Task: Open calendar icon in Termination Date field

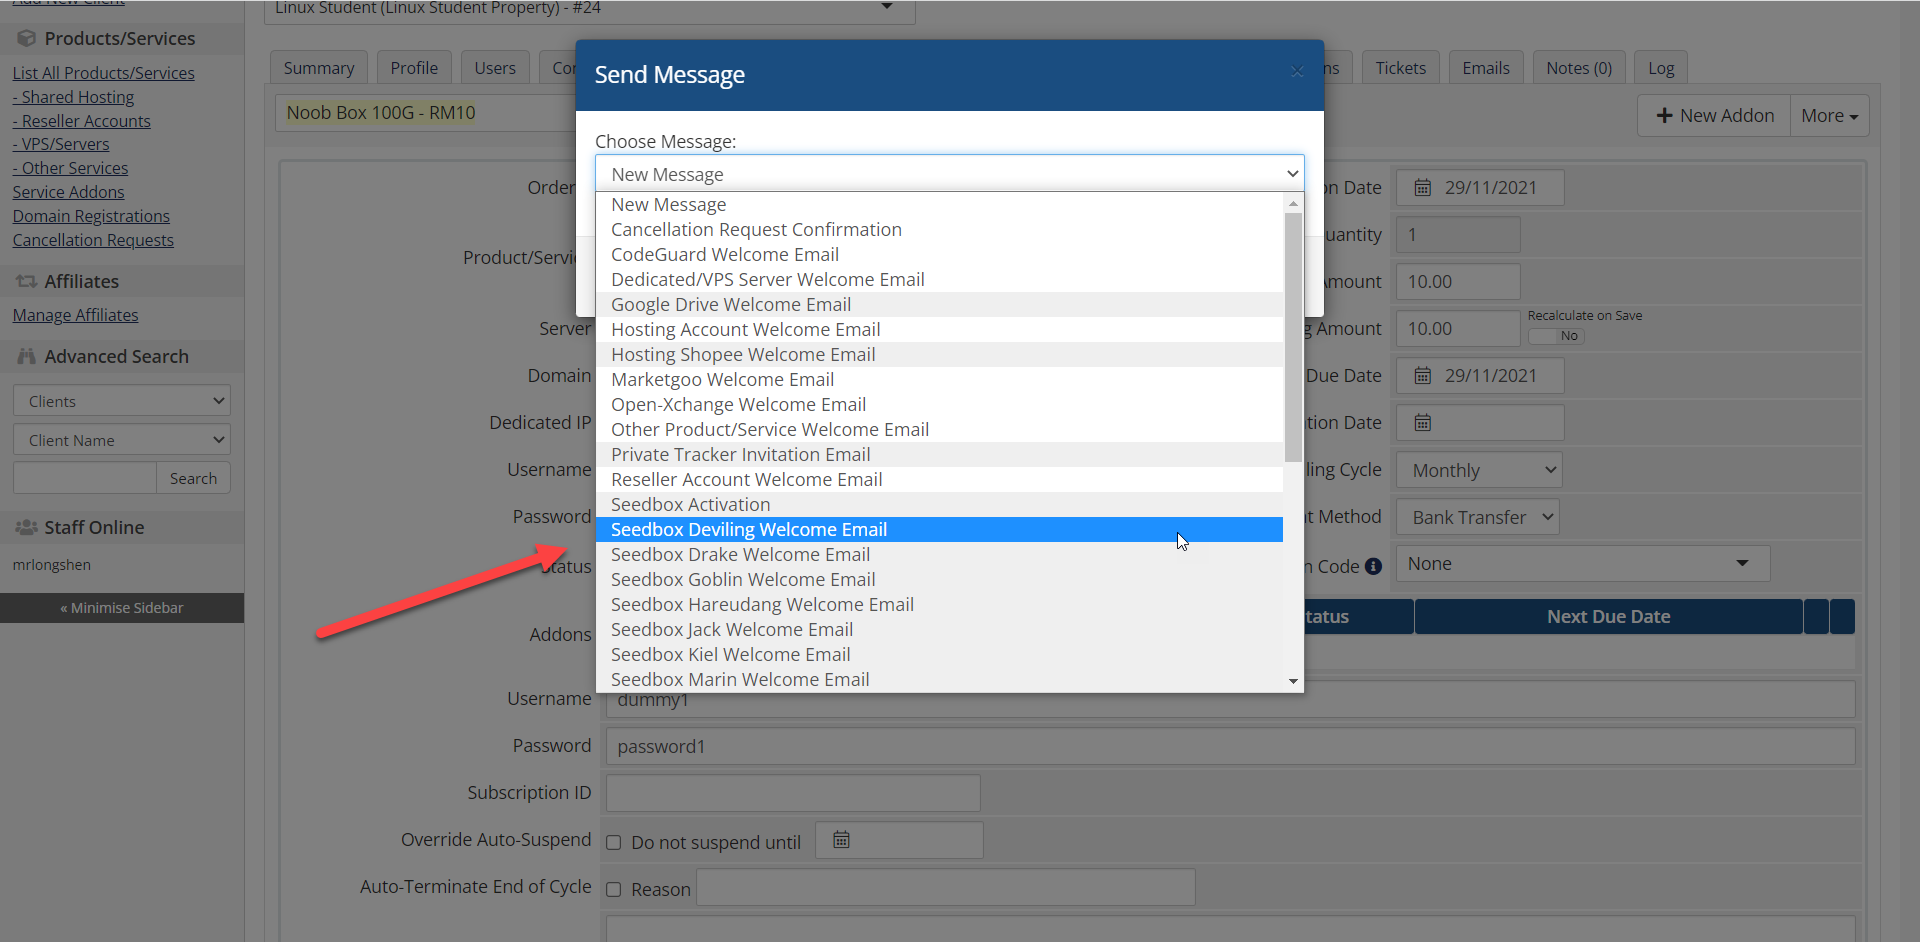Action: [1422, 423]
